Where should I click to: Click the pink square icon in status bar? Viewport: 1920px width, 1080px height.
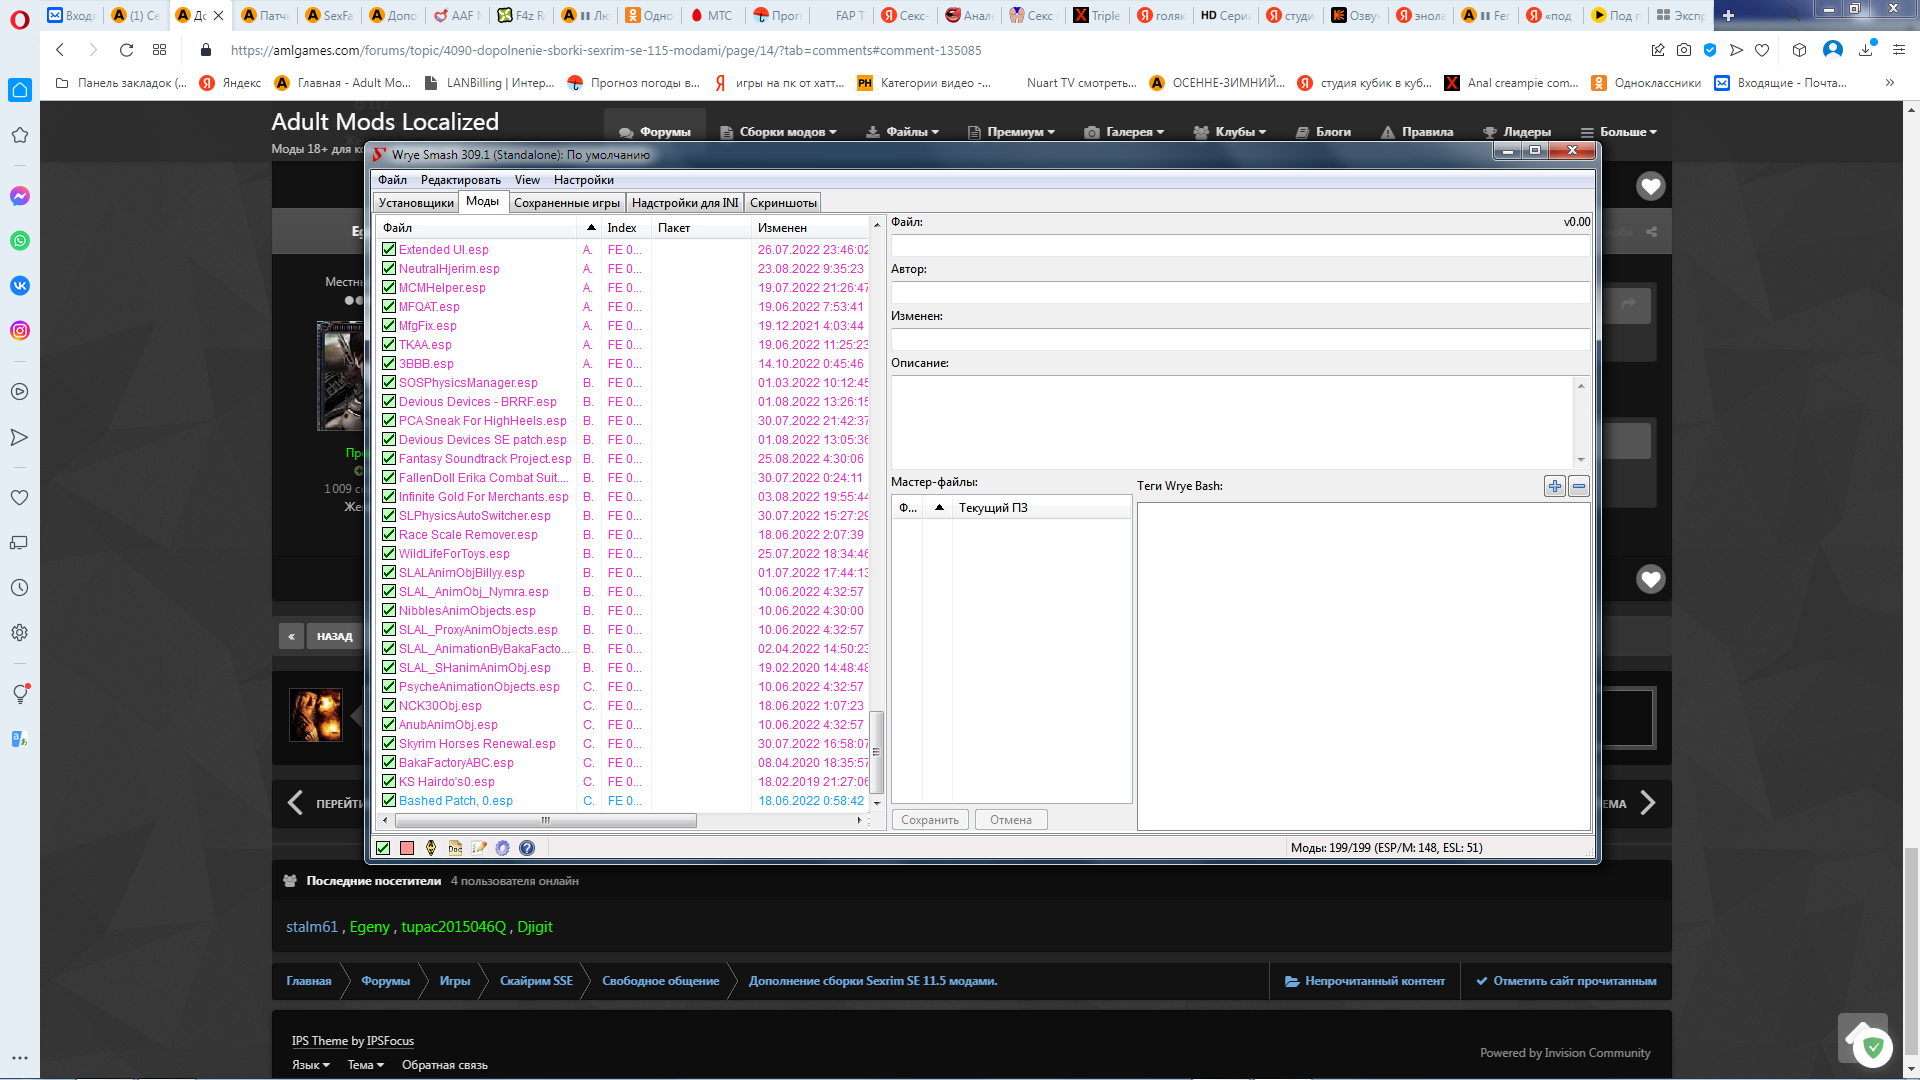[407, 848]
